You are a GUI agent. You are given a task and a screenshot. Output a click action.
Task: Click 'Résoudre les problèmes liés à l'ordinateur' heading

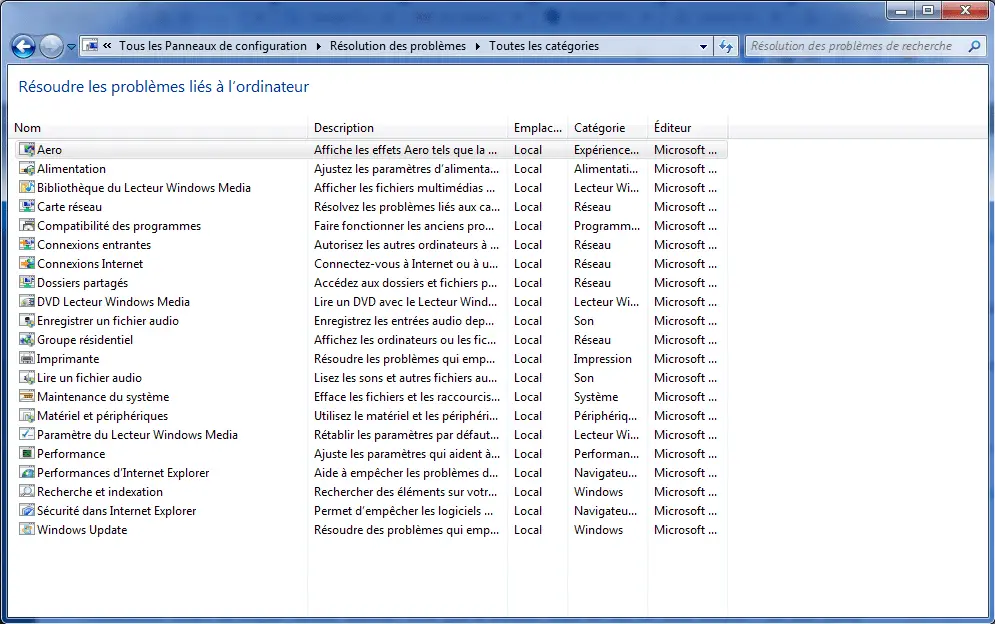coord(164,87)
